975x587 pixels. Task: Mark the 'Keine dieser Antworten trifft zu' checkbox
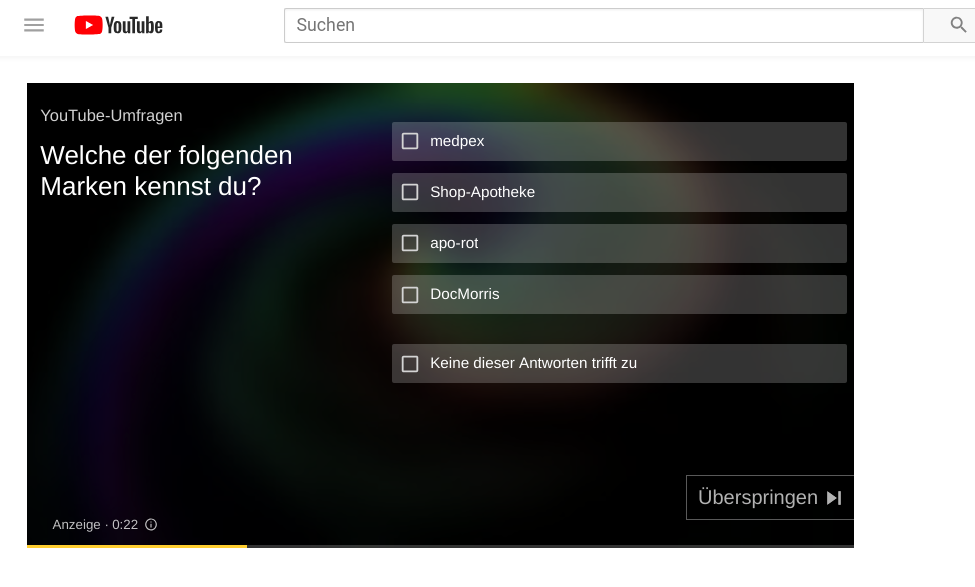pyautogui.click(x=410, y=363)
